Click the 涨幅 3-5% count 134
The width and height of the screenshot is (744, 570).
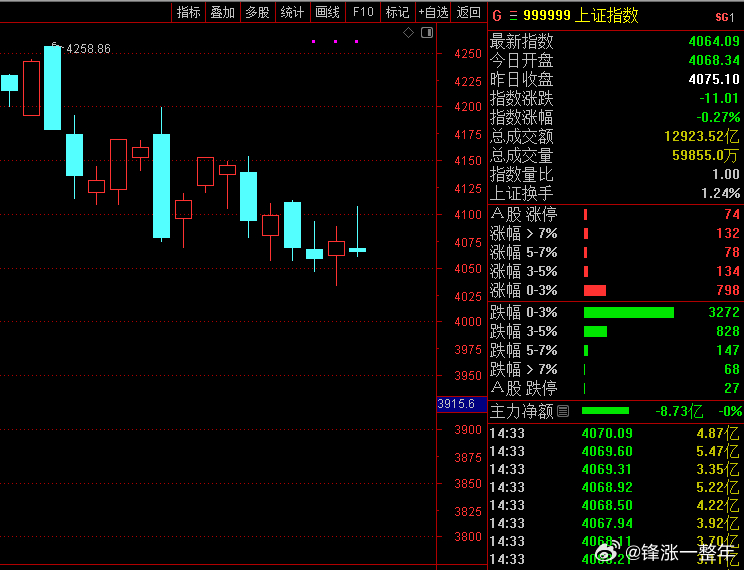[x=728, y=271]
